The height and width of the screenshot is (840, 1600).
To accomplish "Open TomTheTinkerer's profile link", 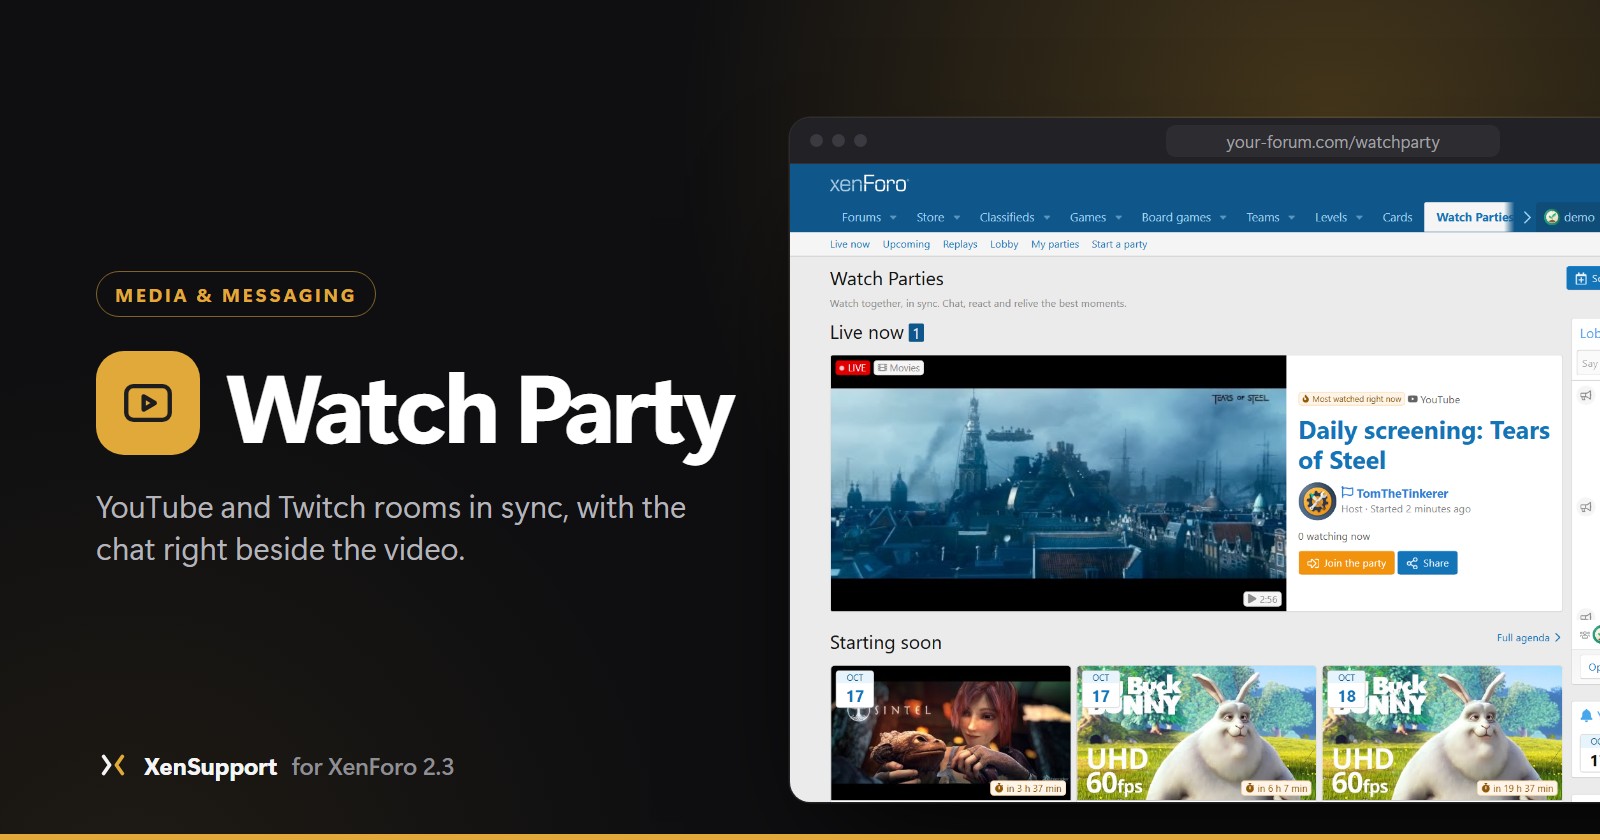I will [x=1402, y=493].
